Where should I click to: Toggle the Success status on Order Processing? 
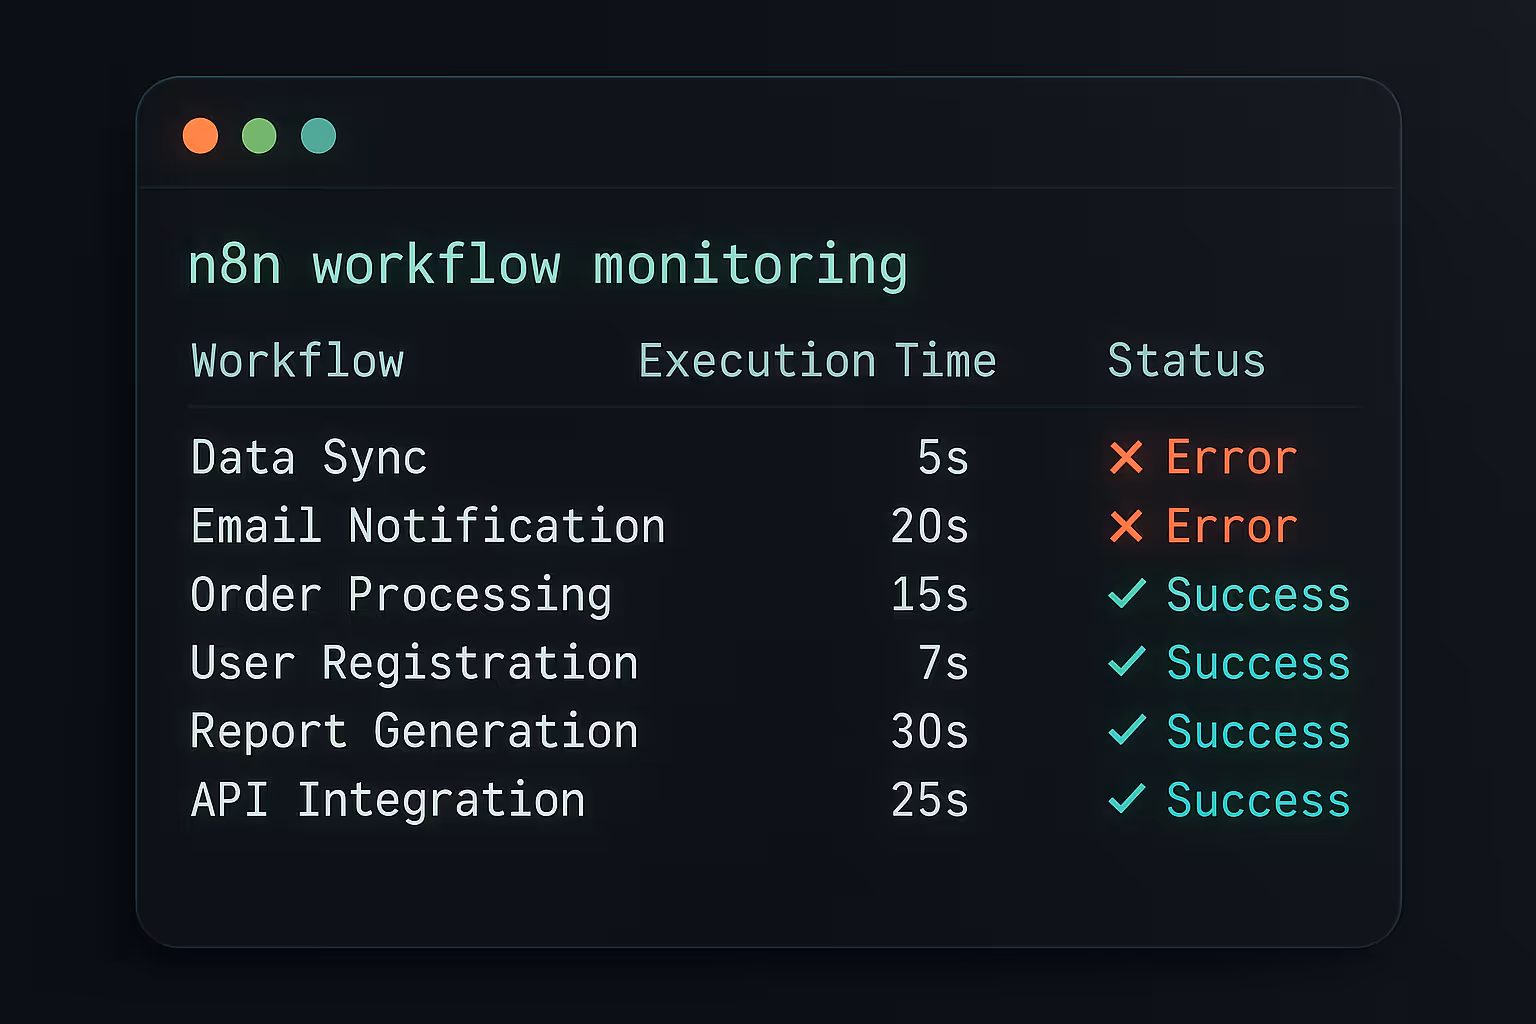pos(1258,594)
